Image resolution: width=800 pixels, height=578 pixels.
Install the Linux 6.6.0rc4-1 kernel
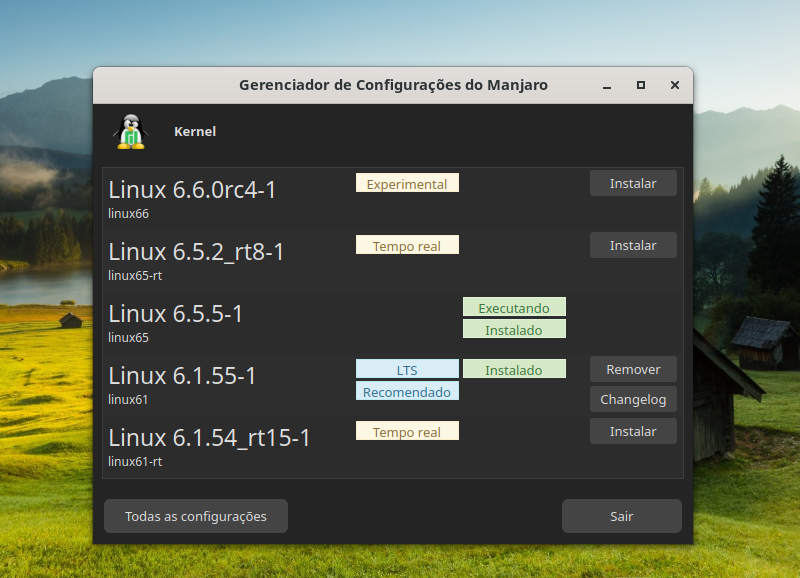point(632,183)
